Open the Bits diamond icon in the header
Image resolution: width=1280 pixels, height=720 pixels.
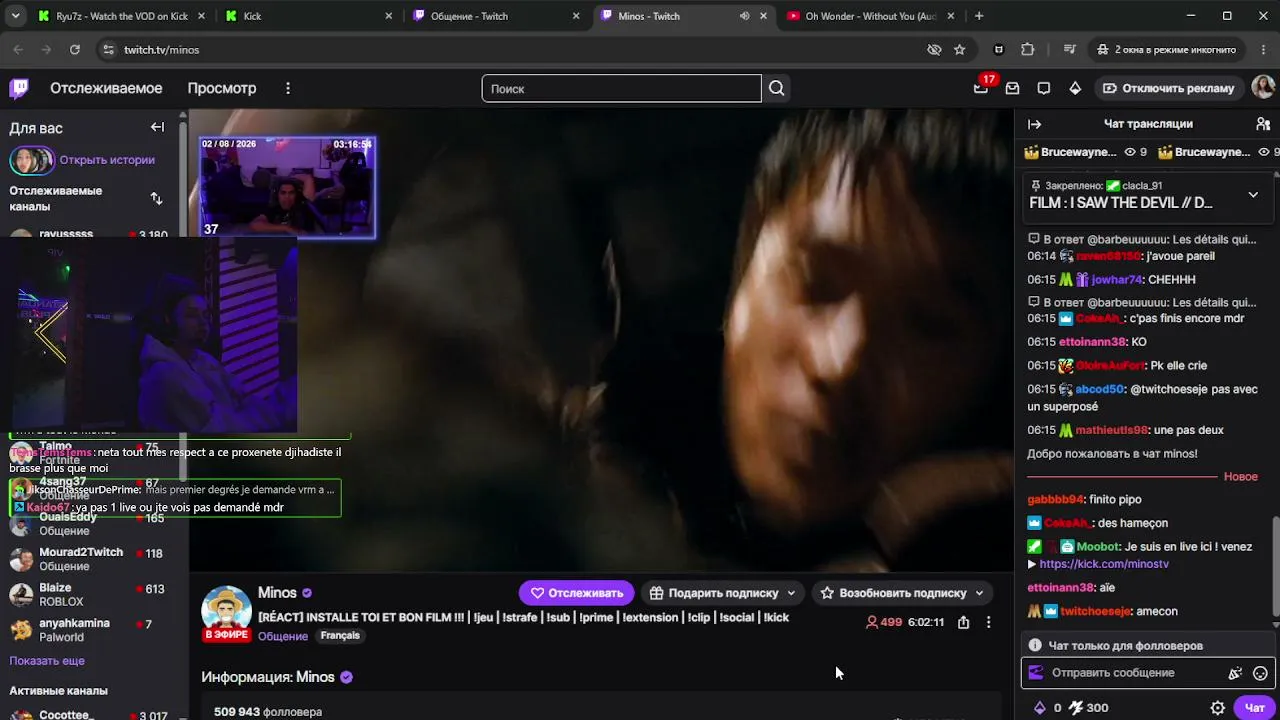click(x=1075, y=88)
